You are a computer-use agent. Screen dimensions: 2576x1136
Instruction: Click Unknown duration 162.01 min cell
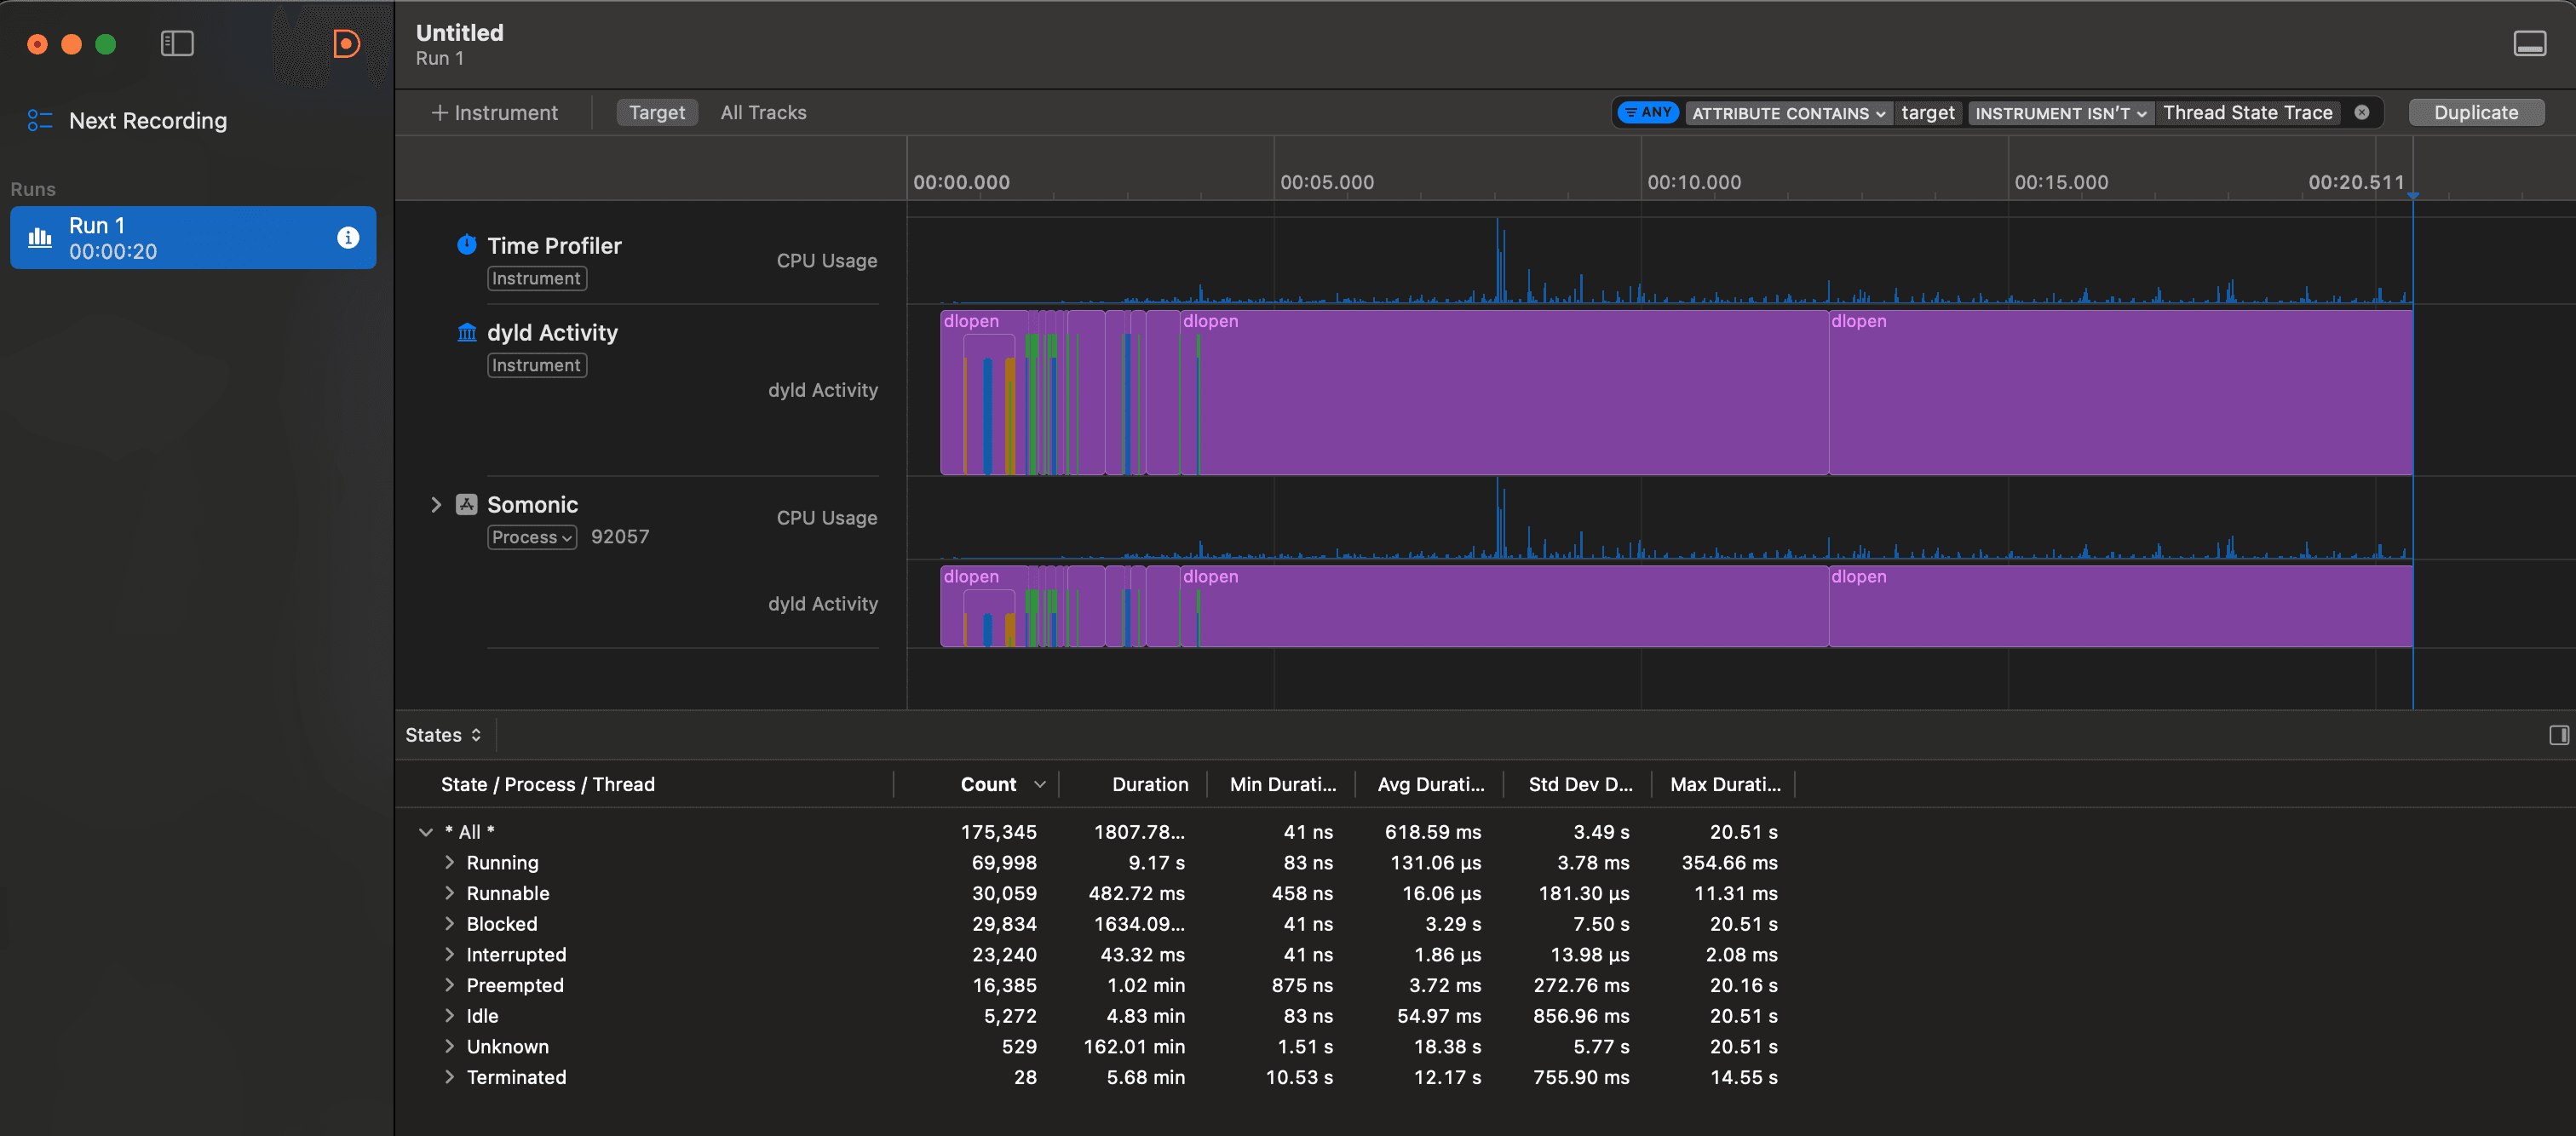click(x=1133, y=1047)
